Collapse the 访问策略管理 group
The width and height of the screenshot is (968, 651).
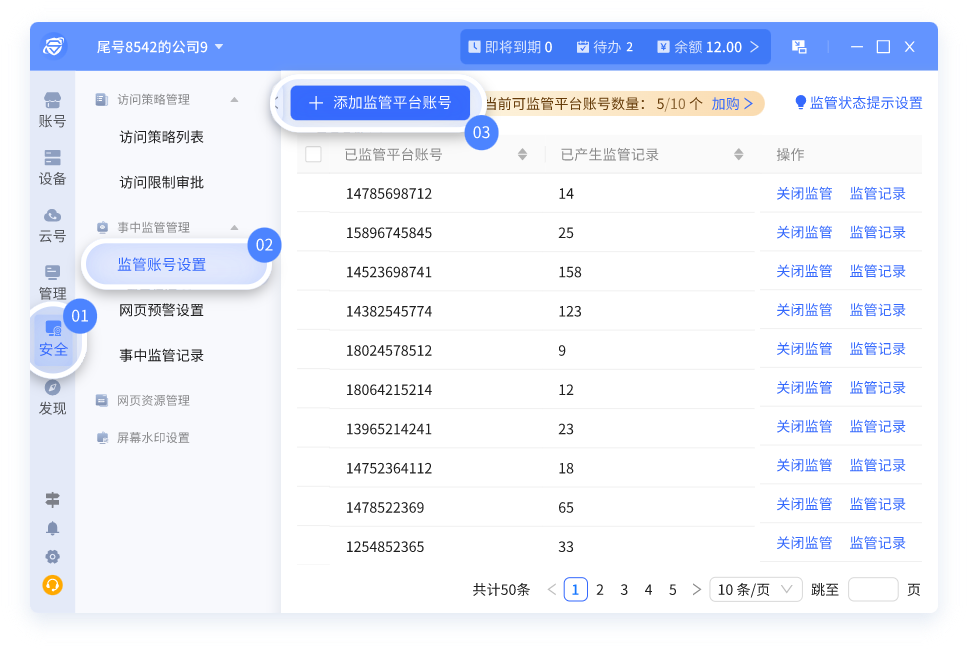click(234, 99)
